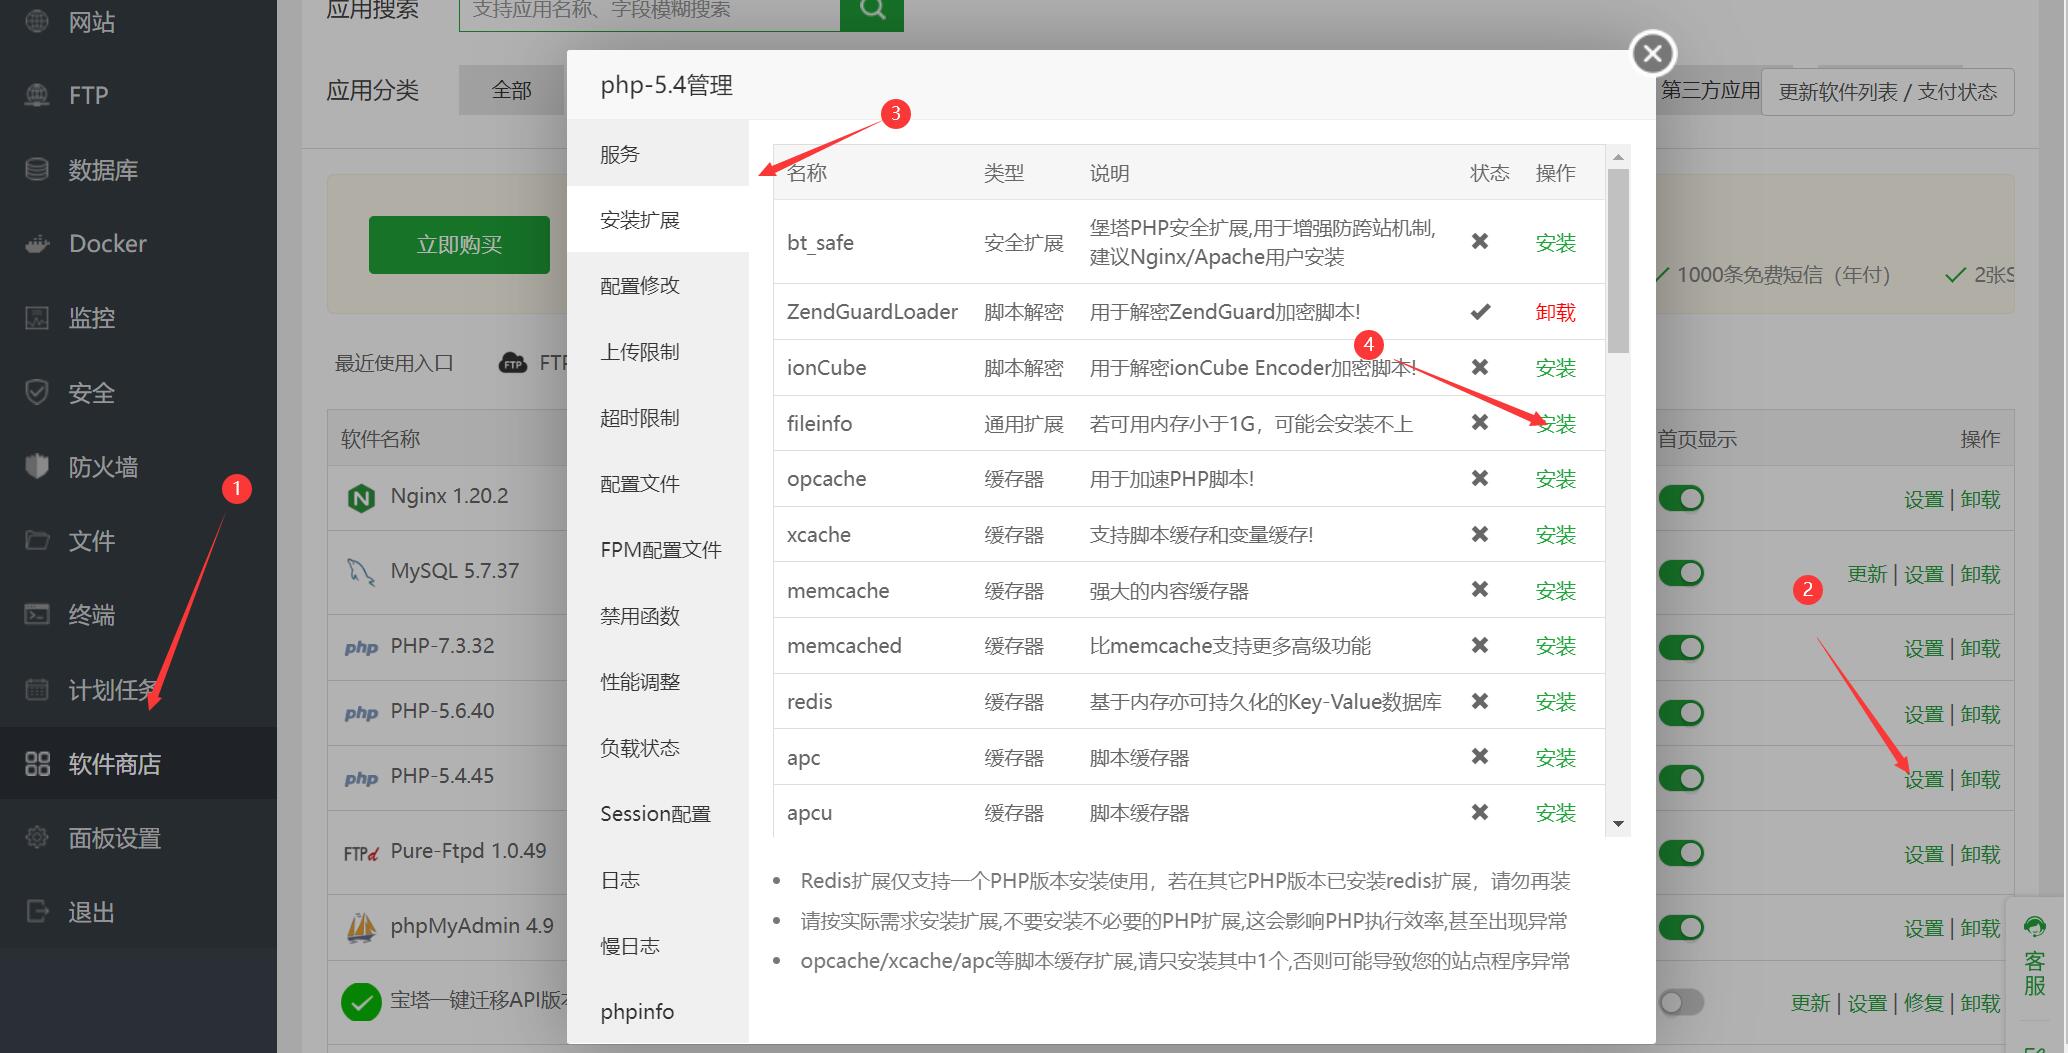Screen dimensions: 2068x1053
Task: Switch to the 服务 tab
Action: point(620,153)
